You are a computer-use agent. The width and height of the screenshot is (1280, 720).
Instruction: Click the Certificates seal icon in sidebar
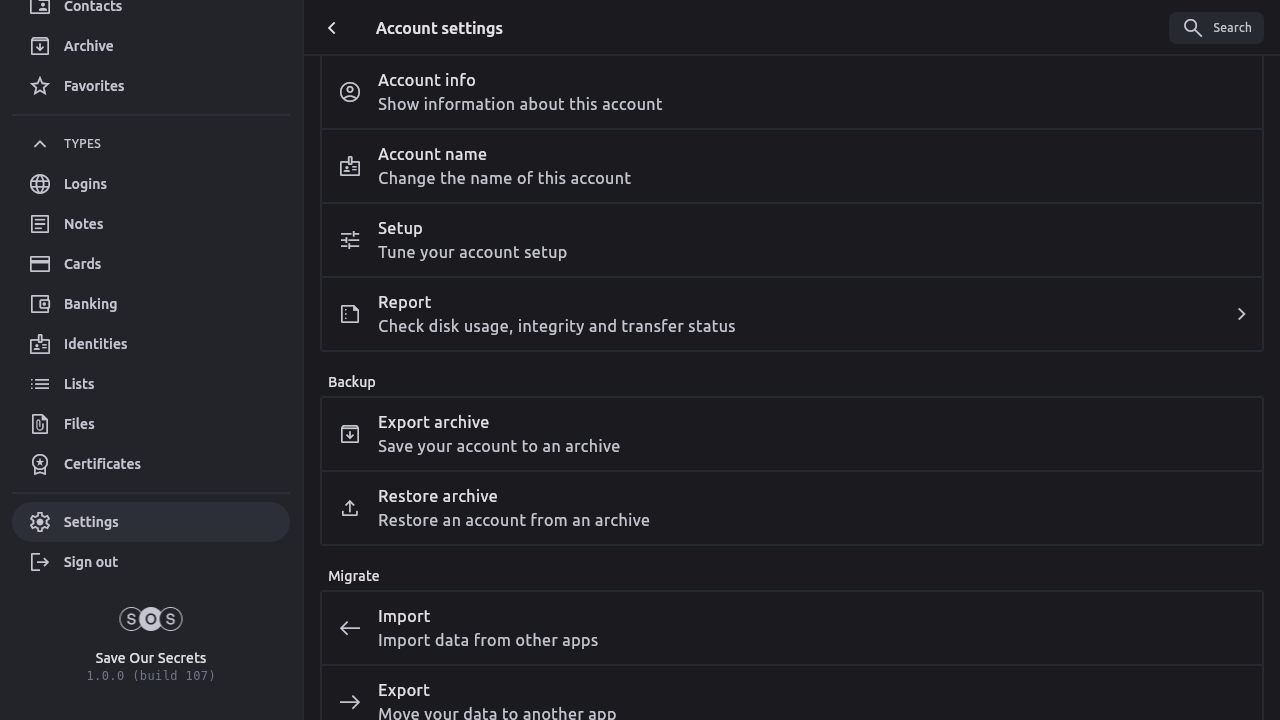point(40,464)
